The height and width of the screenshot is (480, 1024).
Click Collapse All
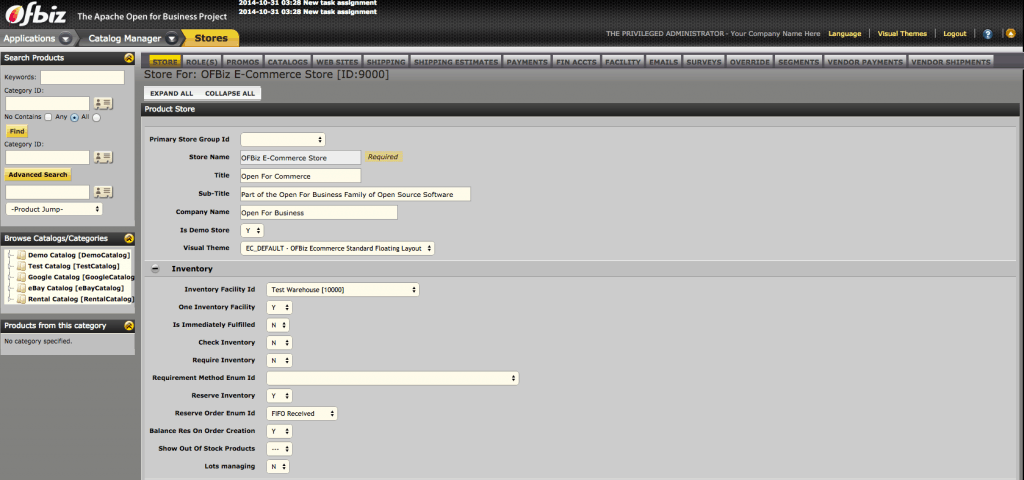pyautogui.click(x=230, y=93)
